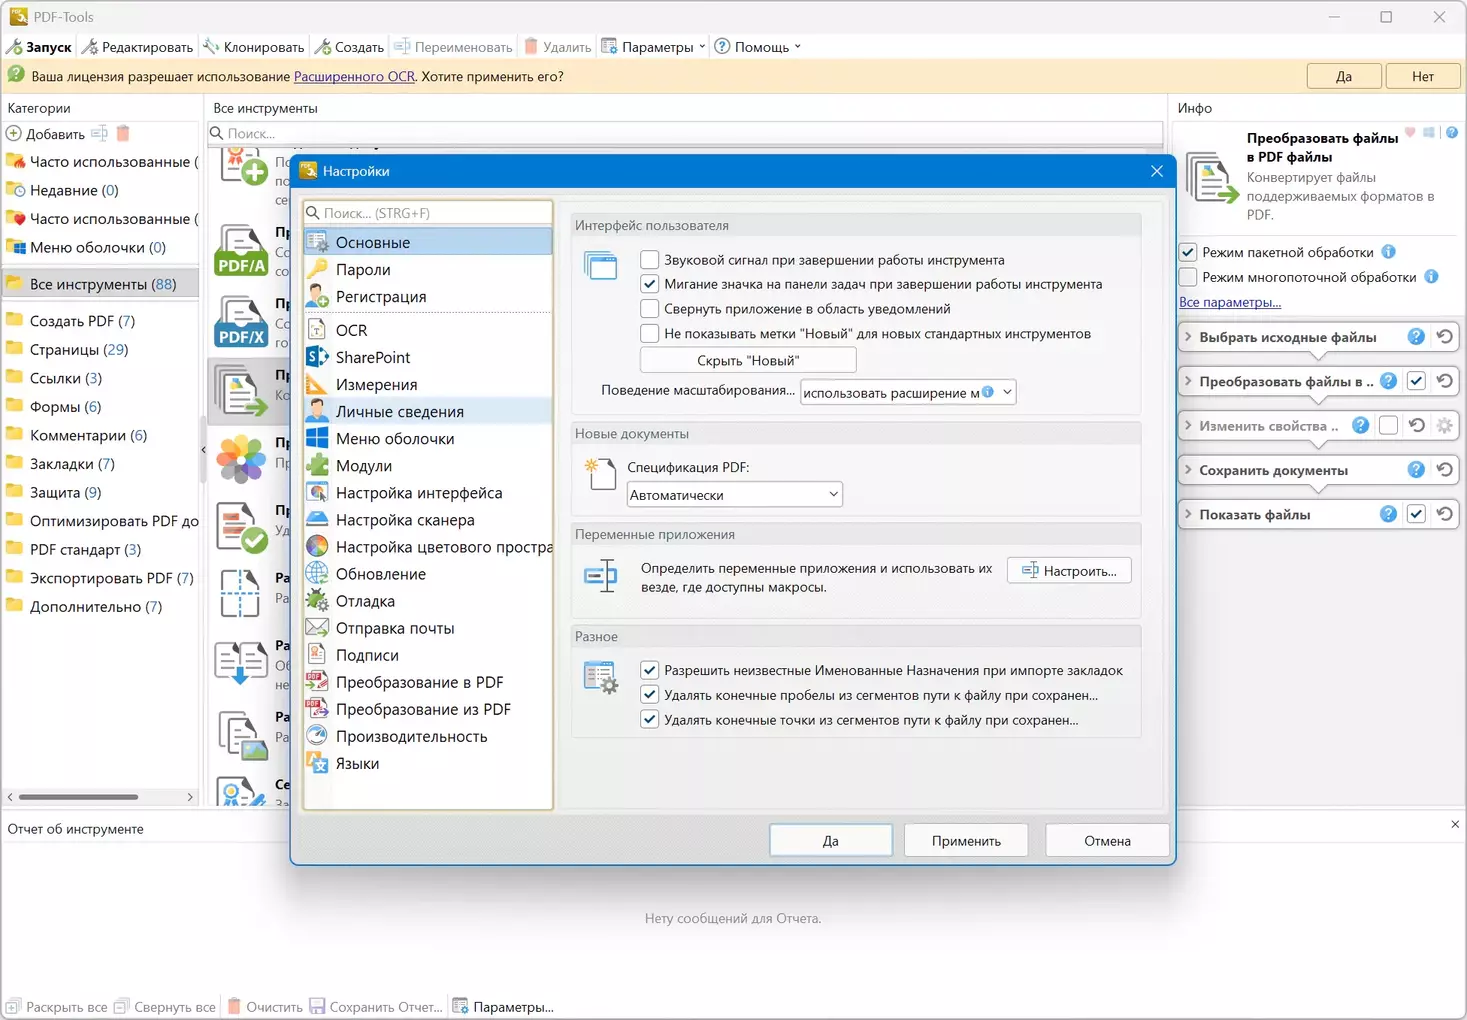
Task: Select OCR settings category icon
Action: (x=317, y=330)
